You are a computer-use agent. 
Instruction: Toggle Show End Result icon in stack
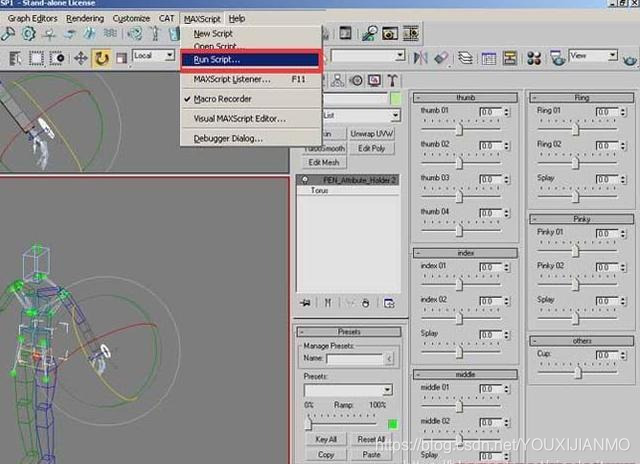328,303
